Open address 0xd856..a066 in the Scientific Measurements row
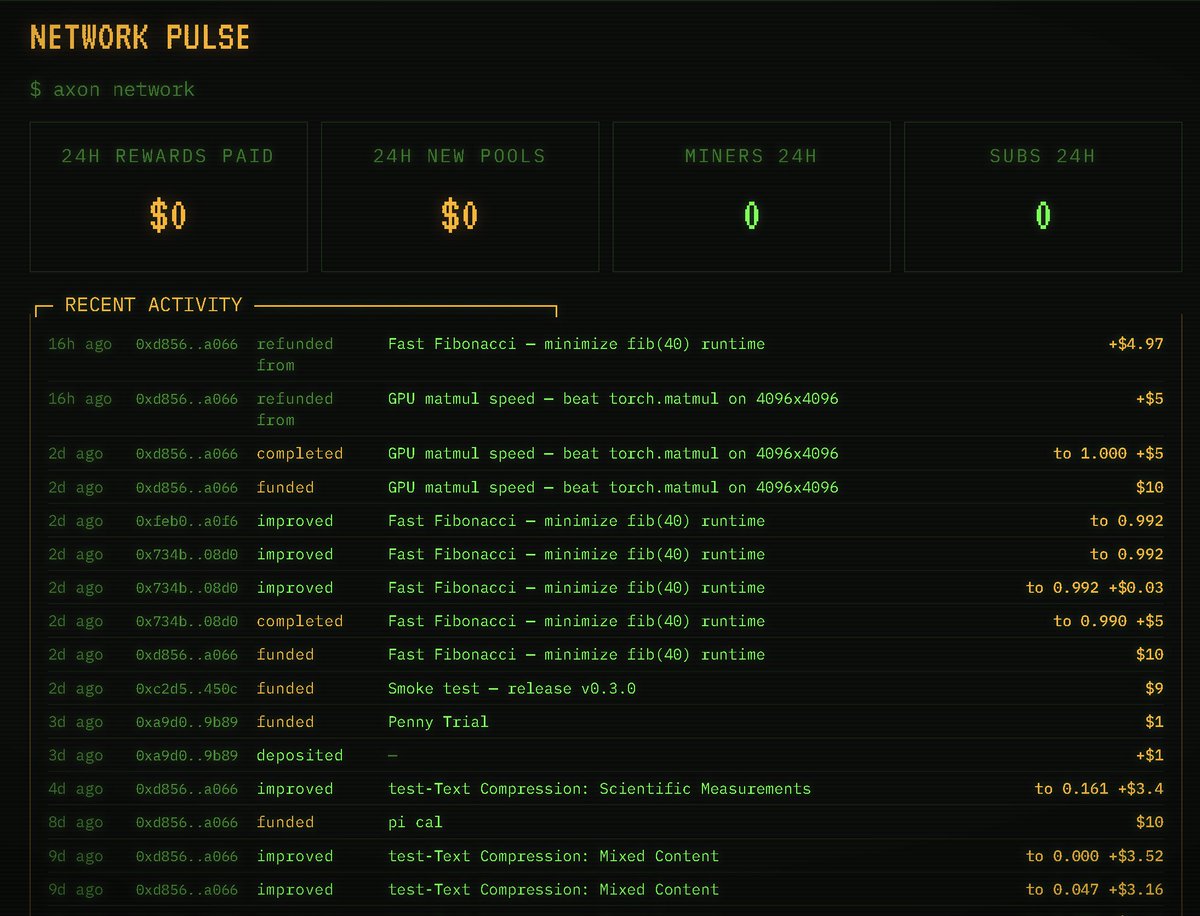Image resolution: width=1200 pixels, height=916 pixels. (x=187, y=789)
